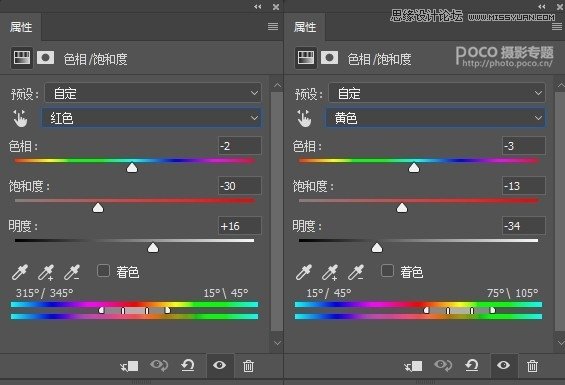Click saturation value field showing -13
Image resolution: width=565 pixels, height=385 pixels.
click(x=524, y=186)
